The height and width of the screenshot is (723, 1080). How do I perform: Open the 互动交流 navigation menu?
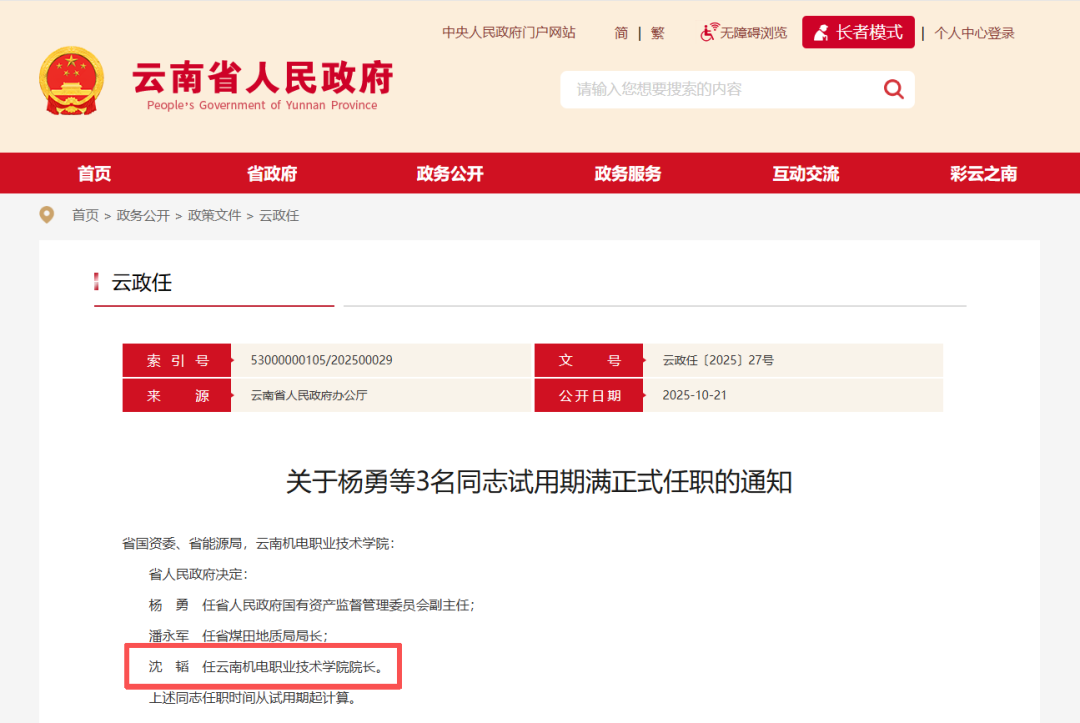(x=805, y=173)
